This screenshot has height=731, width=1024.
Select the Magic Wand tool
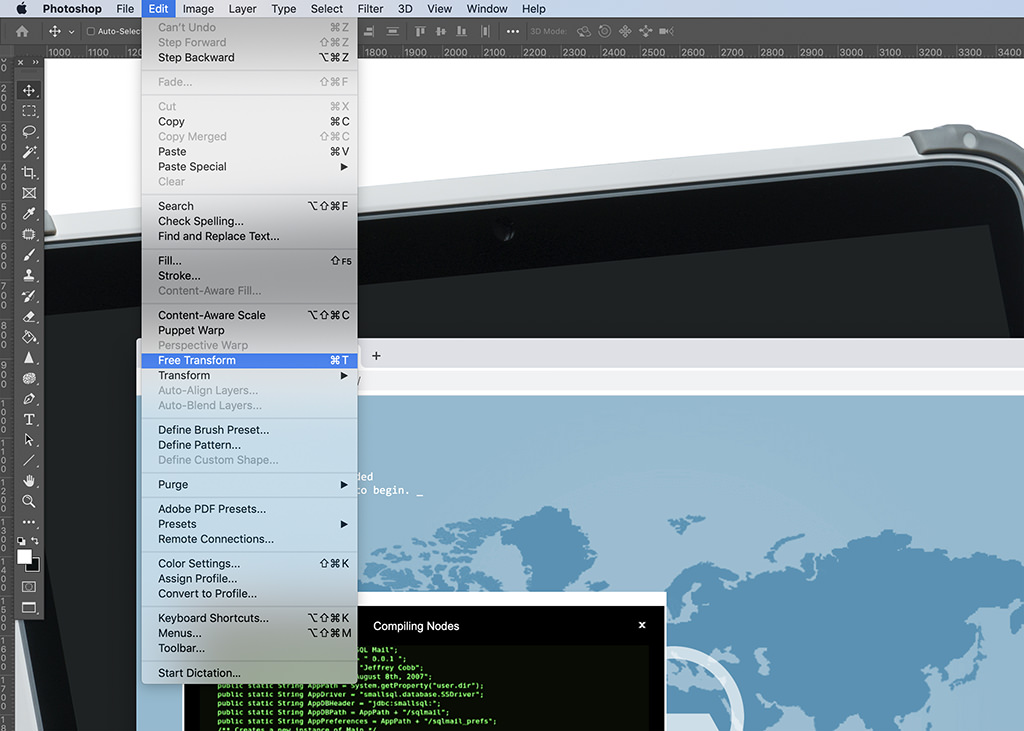click(x=29, y=152)
